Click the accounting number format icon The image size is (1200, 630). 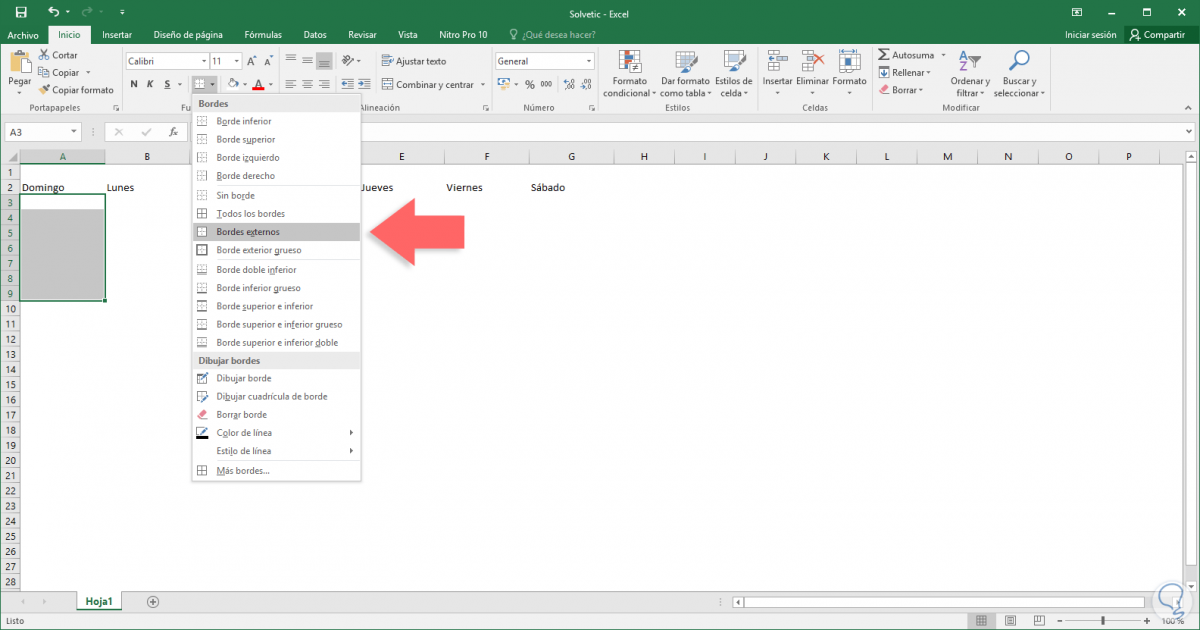504,85
